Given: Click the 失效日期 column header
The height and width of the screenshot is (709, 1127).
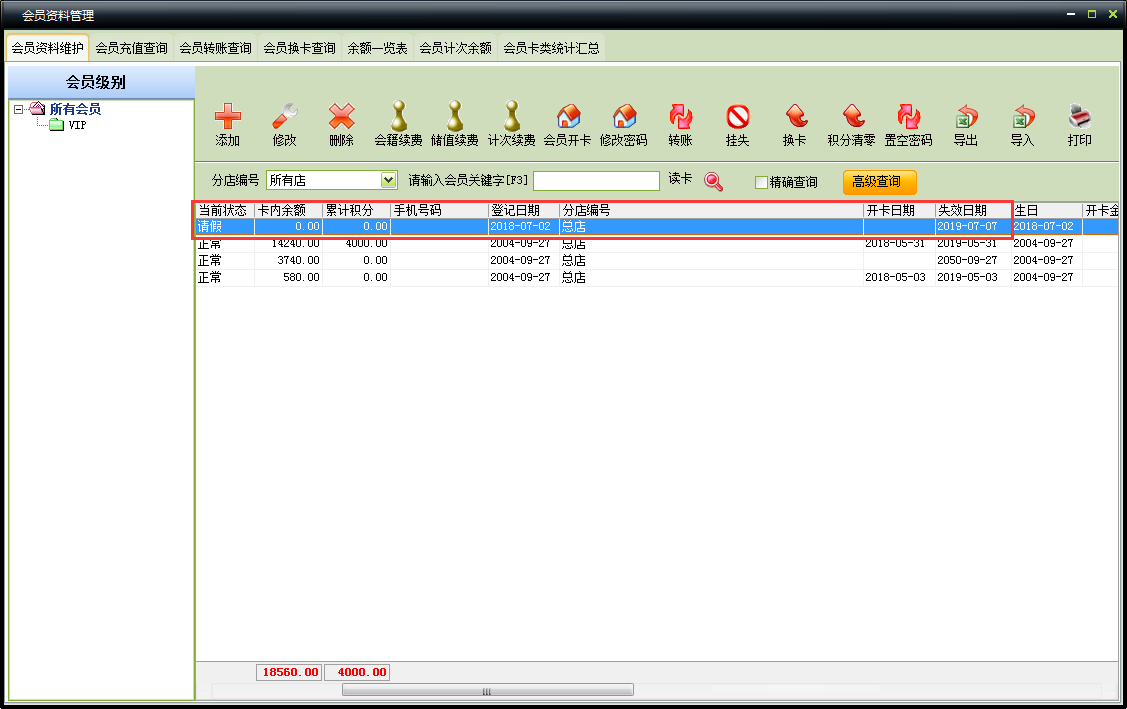Looking at the screenshot, I should (x=973, y=210).
